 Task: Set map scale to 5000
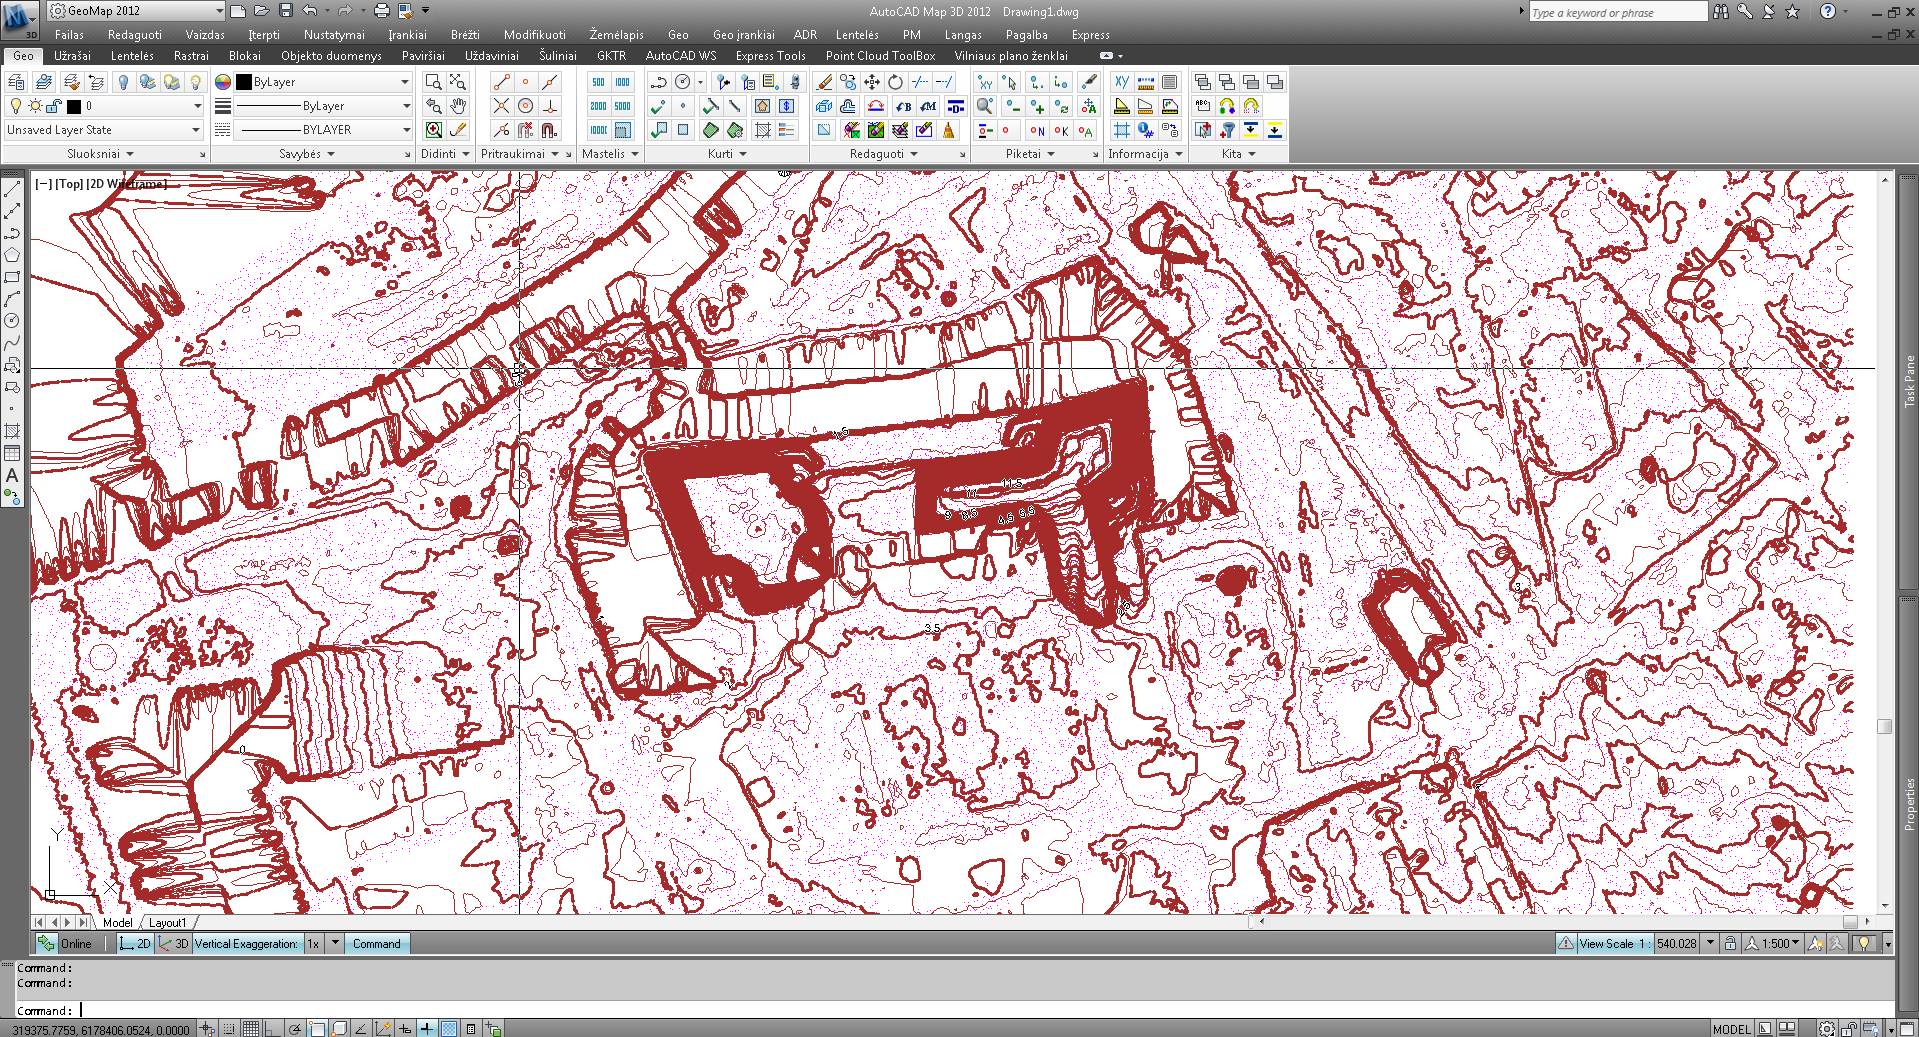tap(622, 106)
